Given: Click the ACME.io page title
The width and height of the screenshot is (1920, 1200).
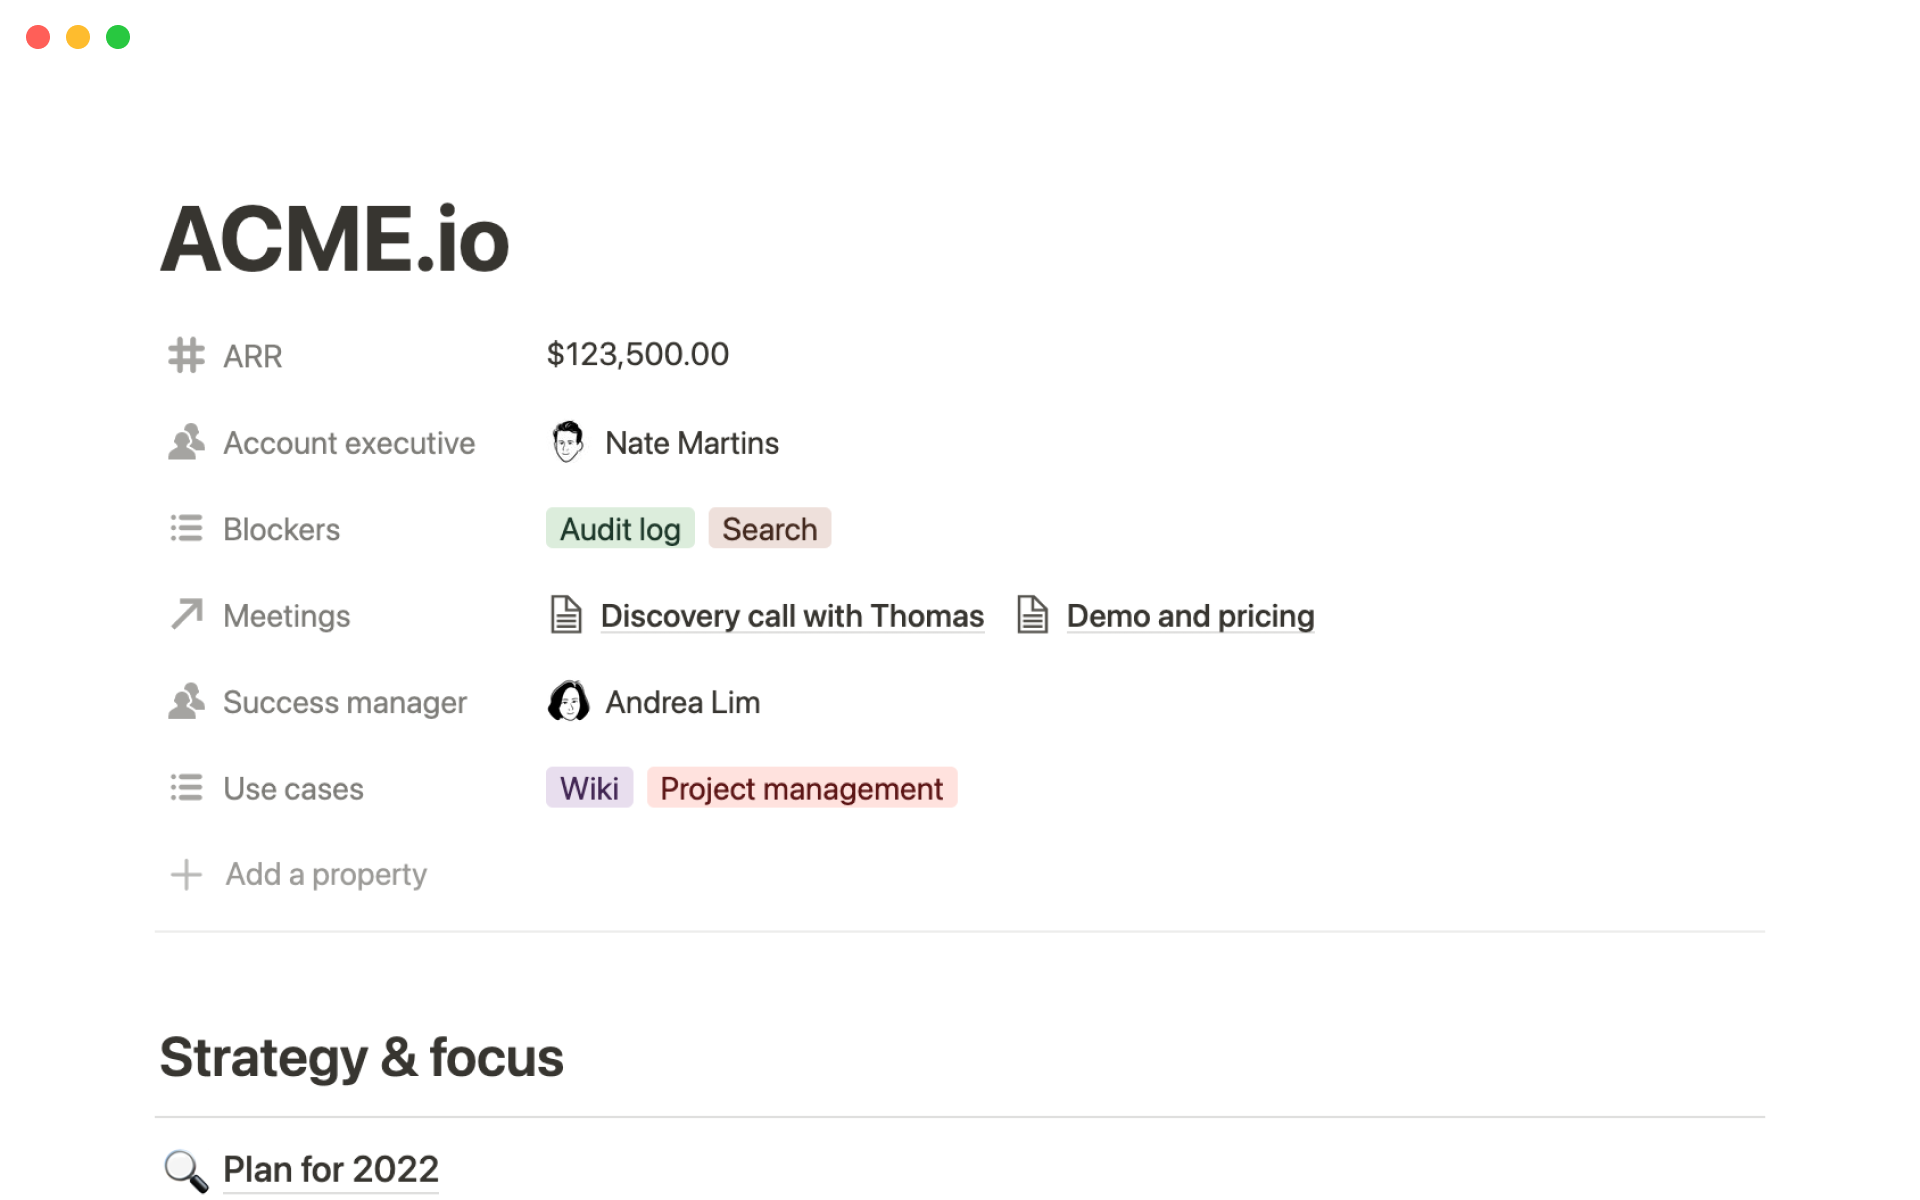Looking at the screenshot, I should click(335, 240).
